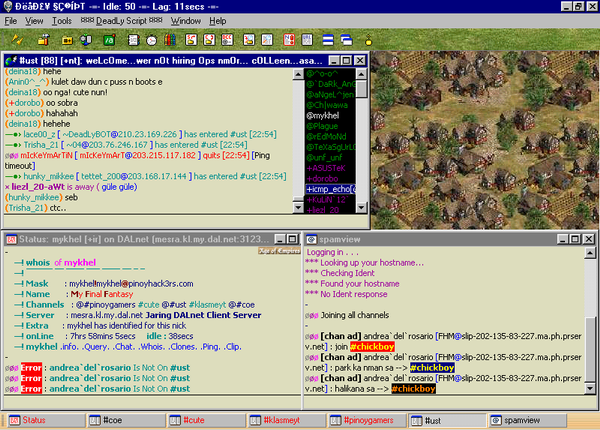Screen dimensions: 600x430
Task: Click the tile windows toolbar icon
Action: pos(327,39)
